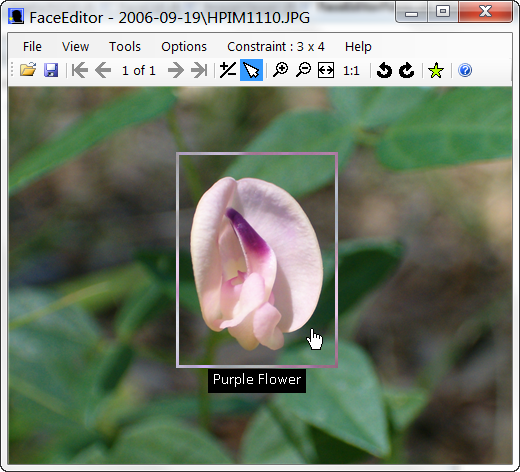
Task: Rotate the image clockwise
Action: tap(407, 70)
